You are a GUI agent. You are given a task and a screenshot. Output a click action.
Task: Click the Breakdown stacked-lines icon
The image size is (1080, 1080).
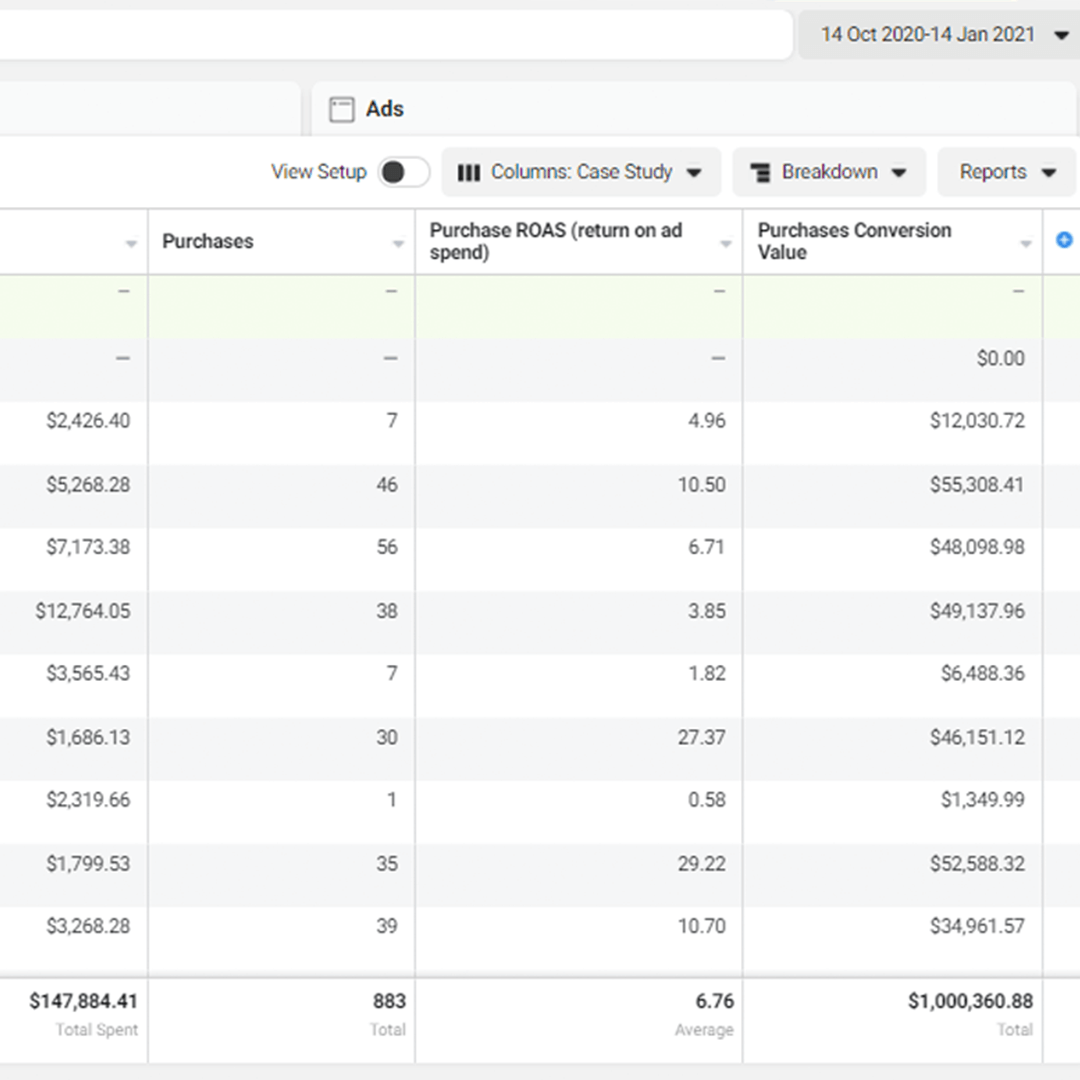click(761, 173)
